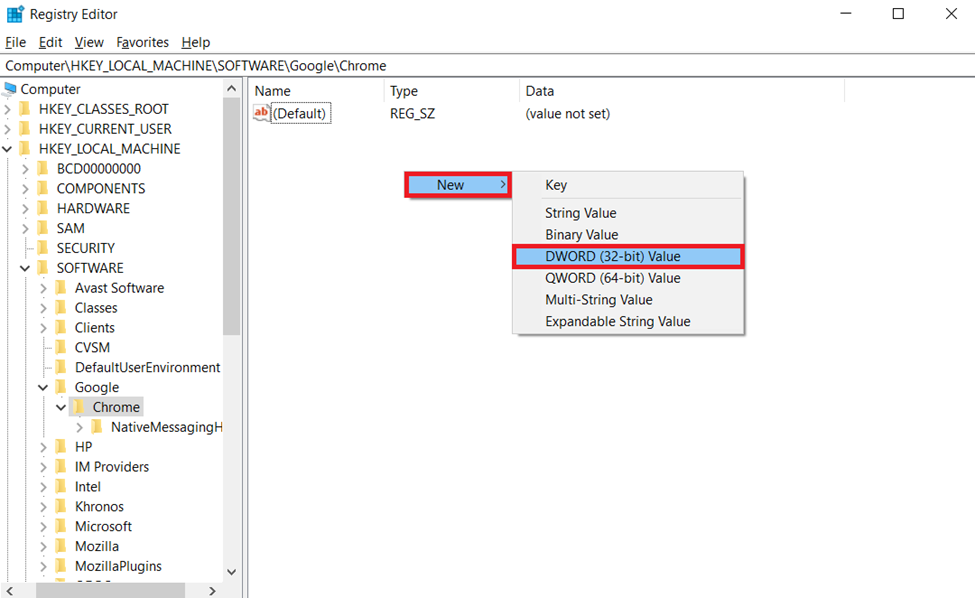The width and height of the screenshot is (975, 598).
Task: Open the Favorites menu
Action: 142,42
